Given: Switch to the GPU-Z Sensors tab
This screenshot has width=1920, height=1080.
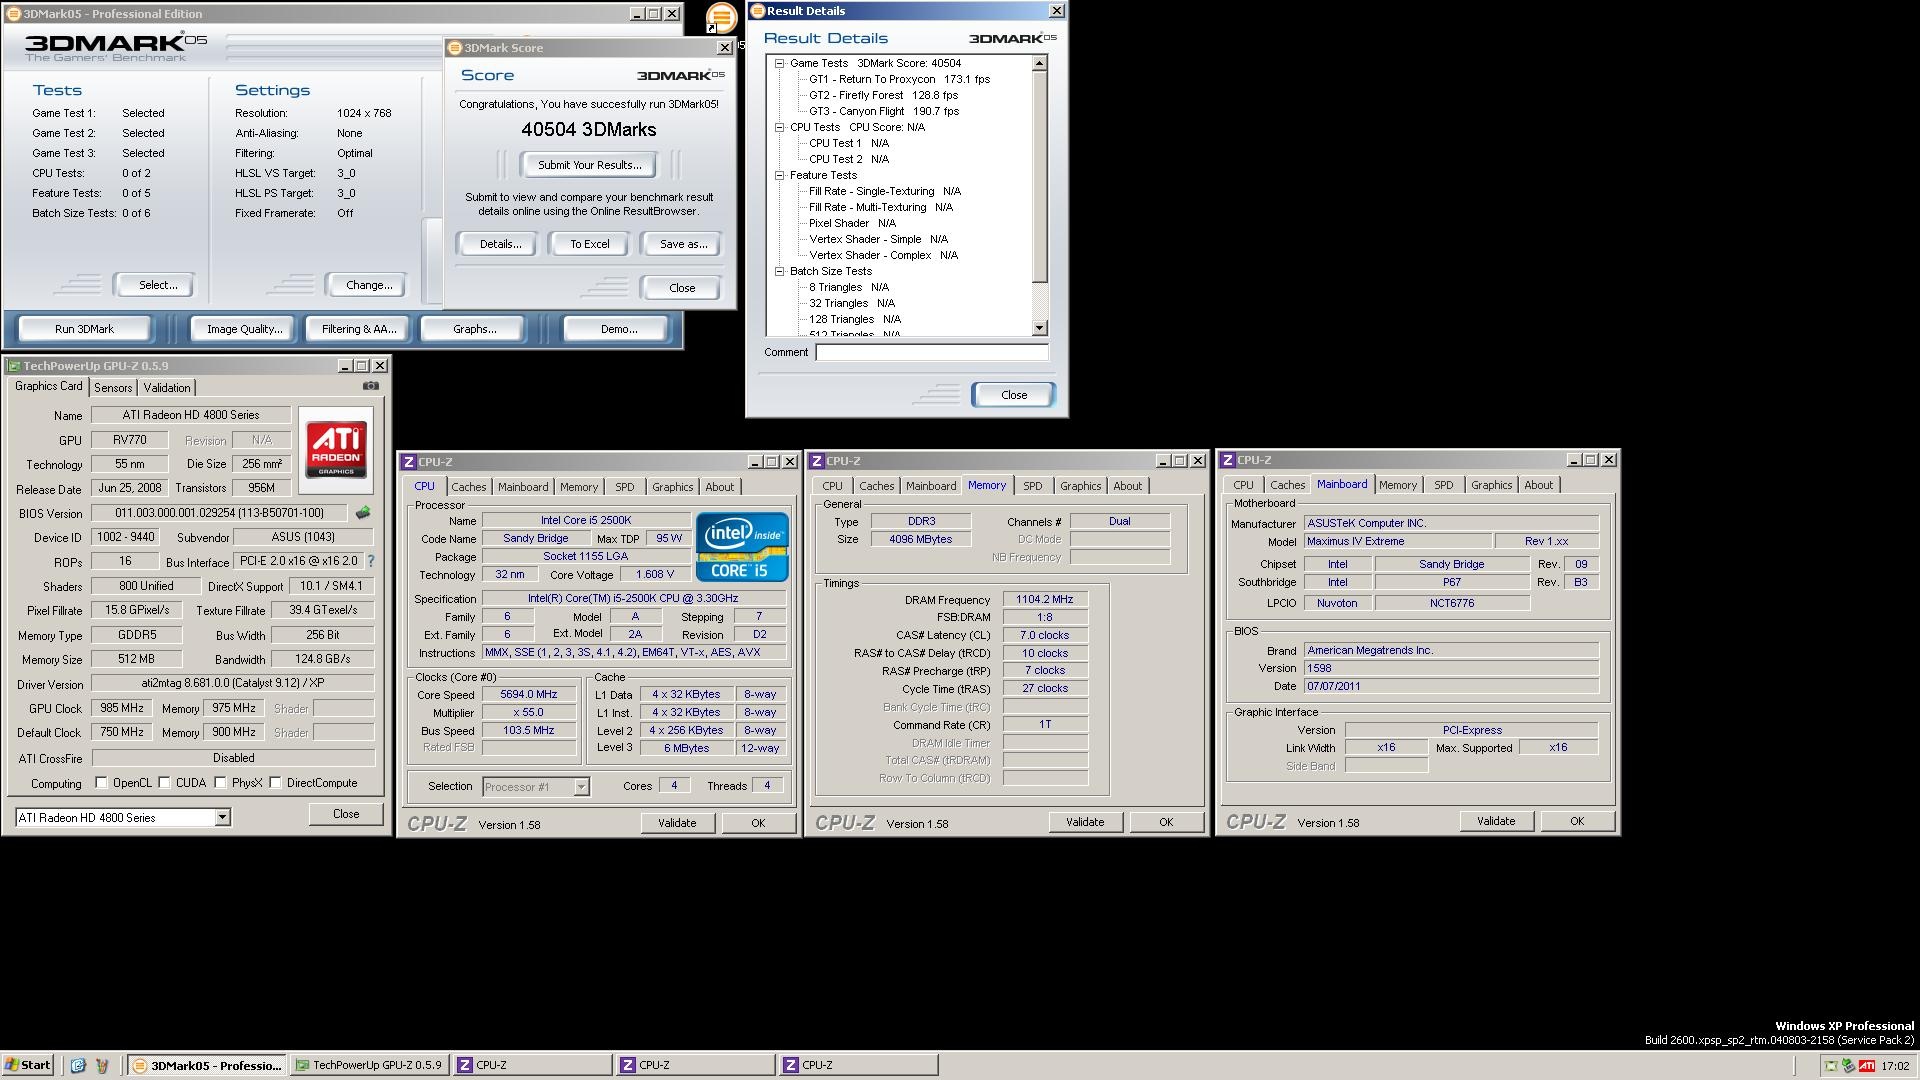Looking at the screenshot, I should 113,388.
